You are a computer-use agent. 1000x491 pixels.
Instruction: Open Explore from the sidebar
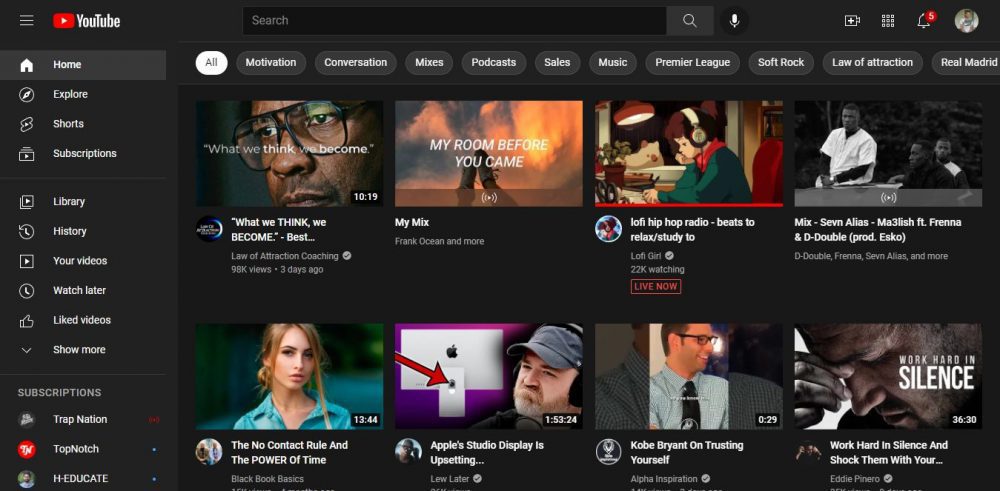point(83,94)
